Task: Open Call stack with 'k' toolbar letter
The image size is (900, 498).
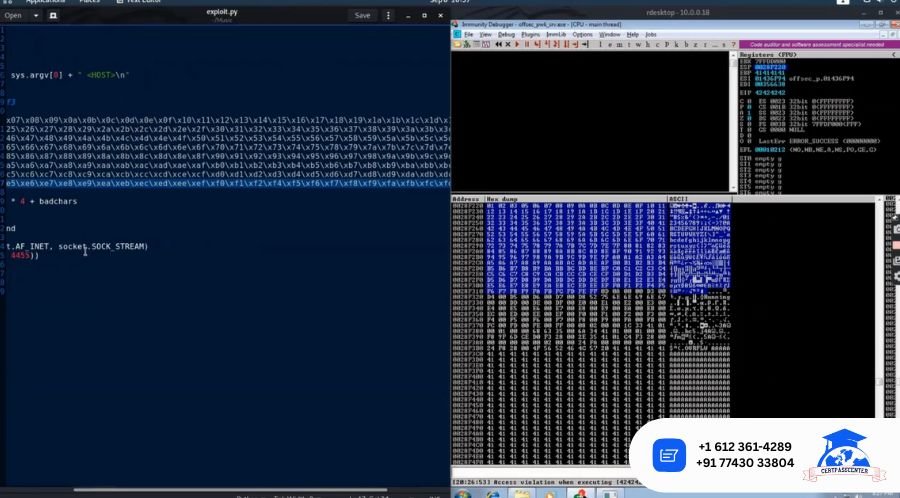Action: [676, 45]
